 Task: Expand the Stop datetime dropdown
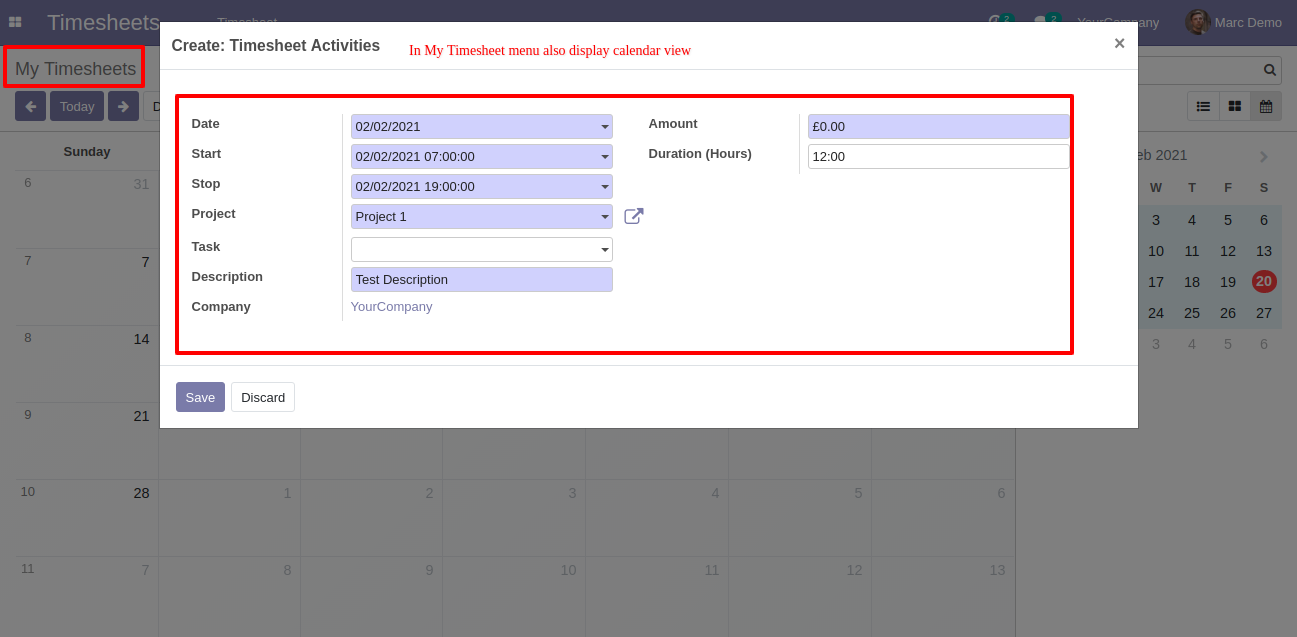pos(605,187)
